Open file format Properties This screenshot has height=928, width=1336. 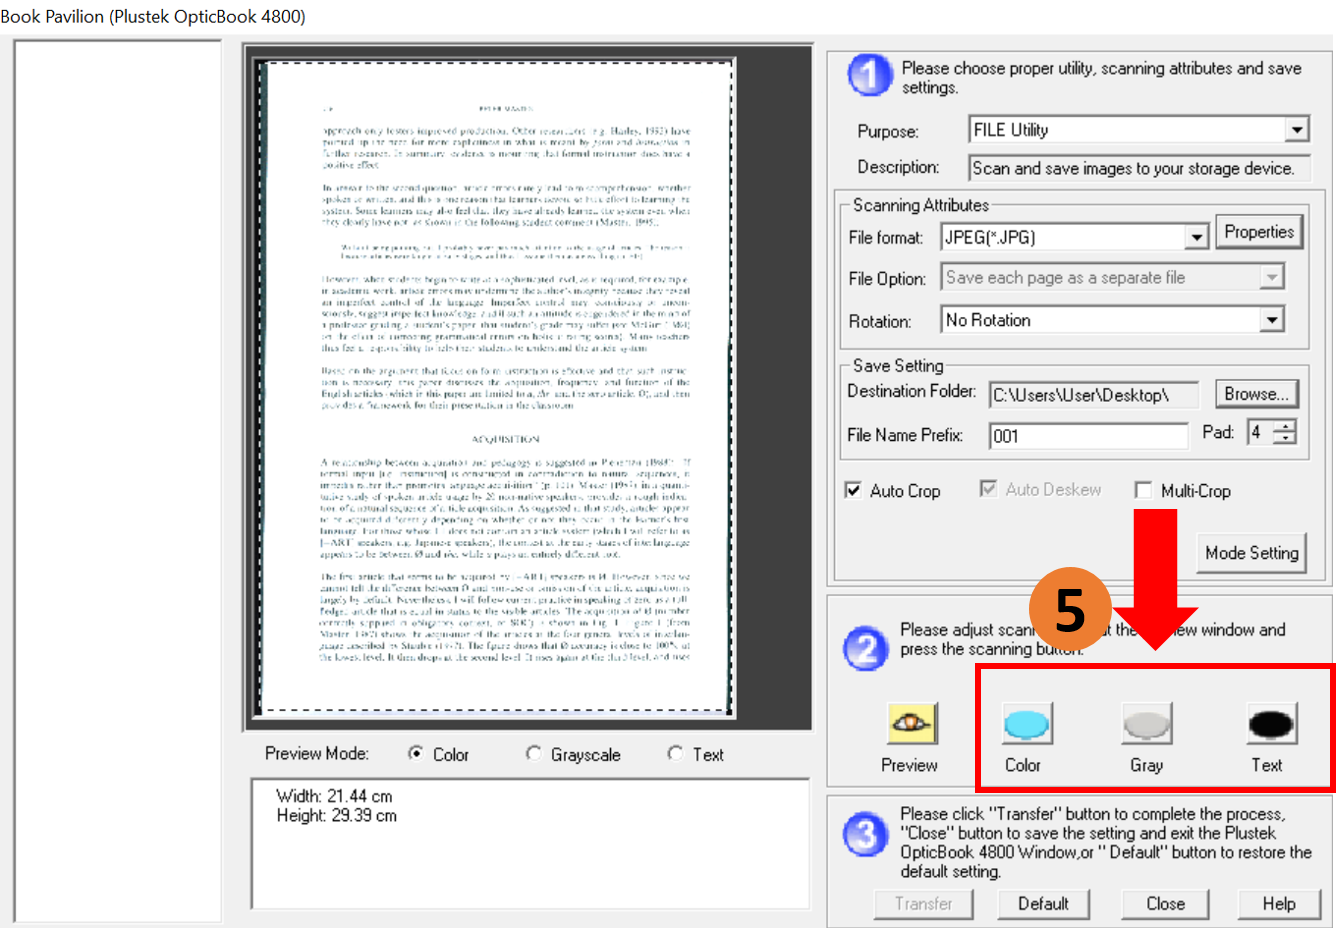coord(1258,232)
